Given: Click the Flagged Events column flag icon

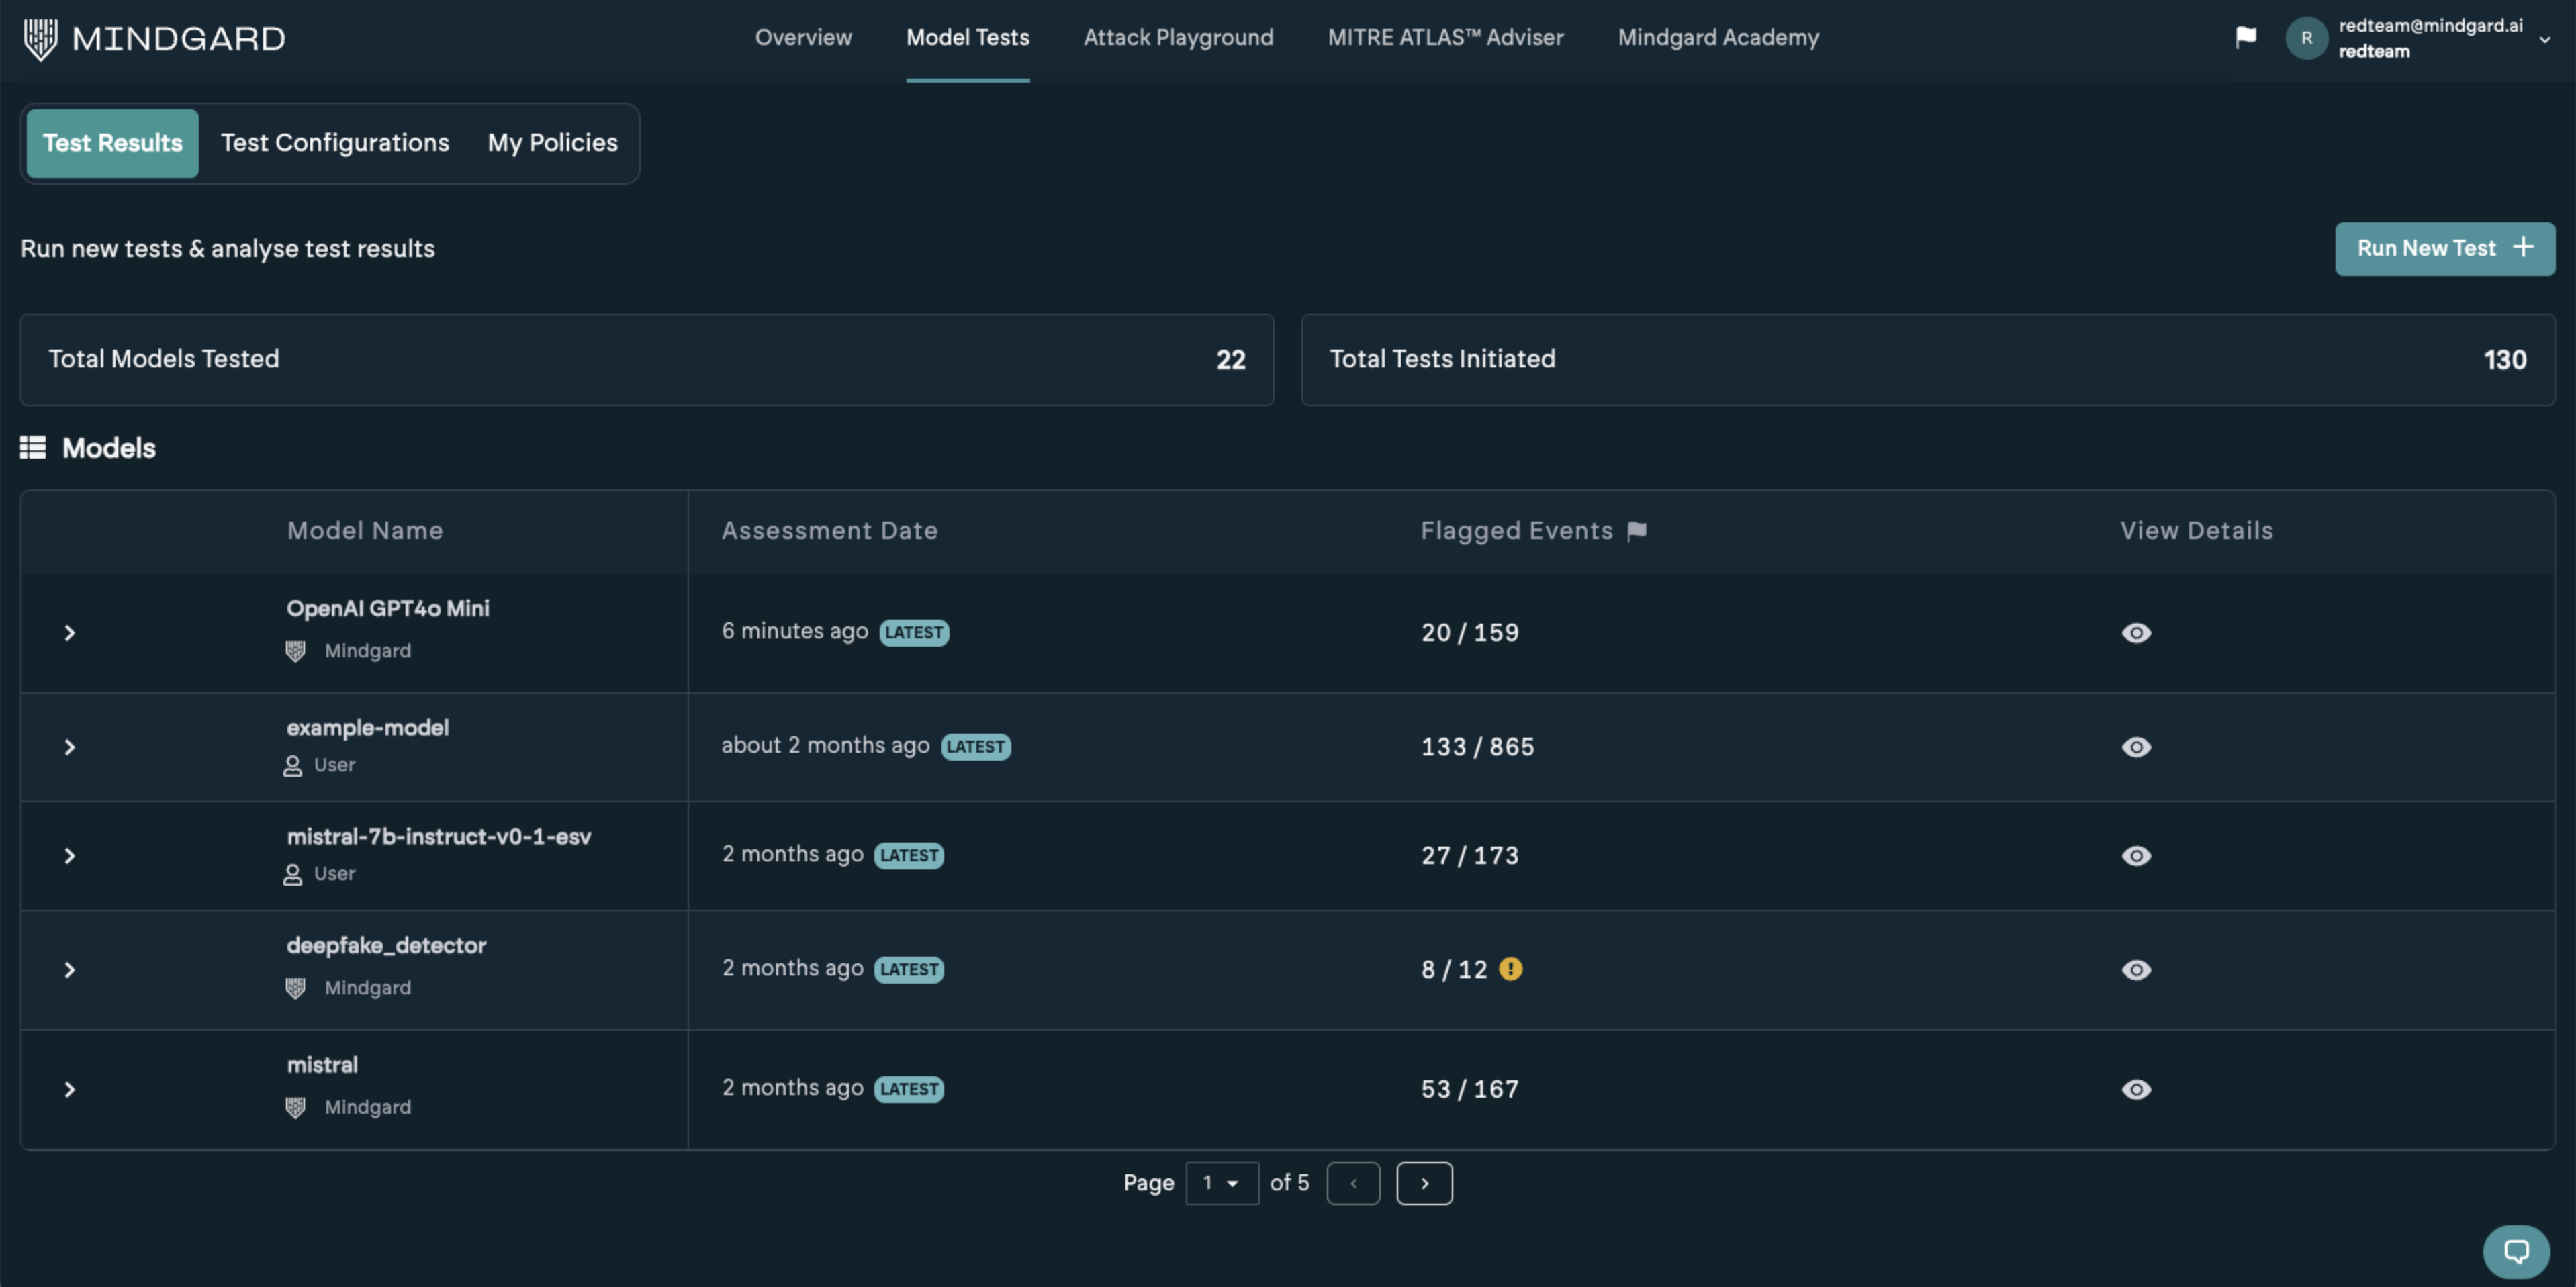Looking at the screenshot, I should click(1636, 531).
